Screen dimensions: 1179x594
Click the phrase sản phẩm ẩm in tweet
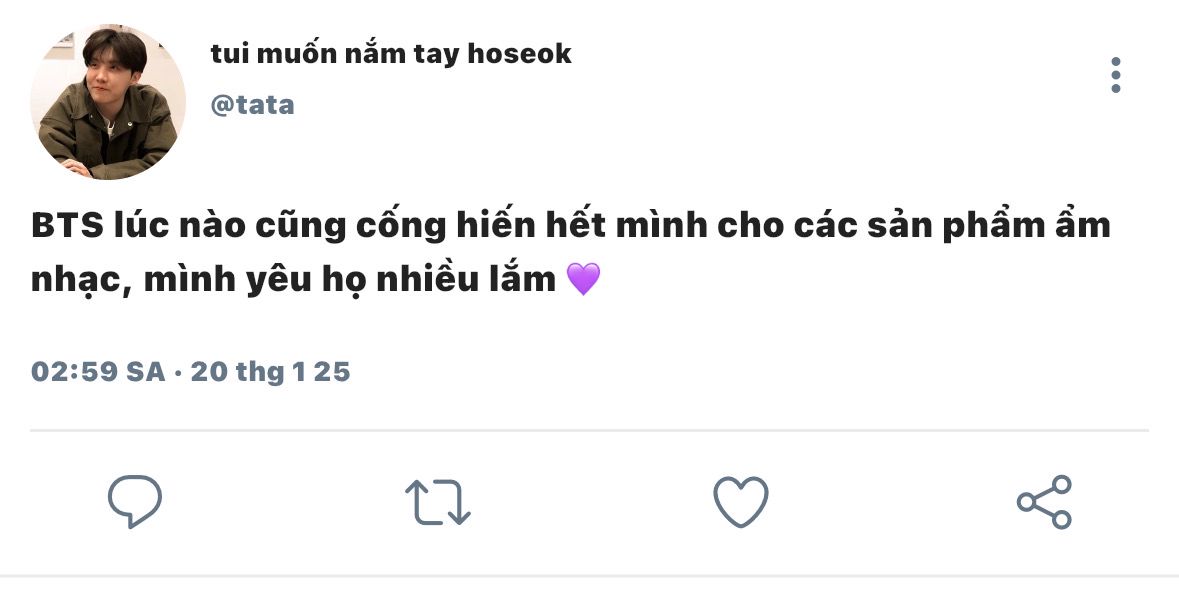click(989, 226)
